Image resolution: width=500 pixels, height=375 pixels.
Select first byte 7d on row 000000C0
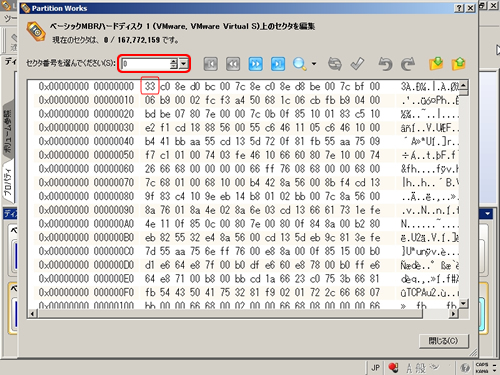click(150, 251)
